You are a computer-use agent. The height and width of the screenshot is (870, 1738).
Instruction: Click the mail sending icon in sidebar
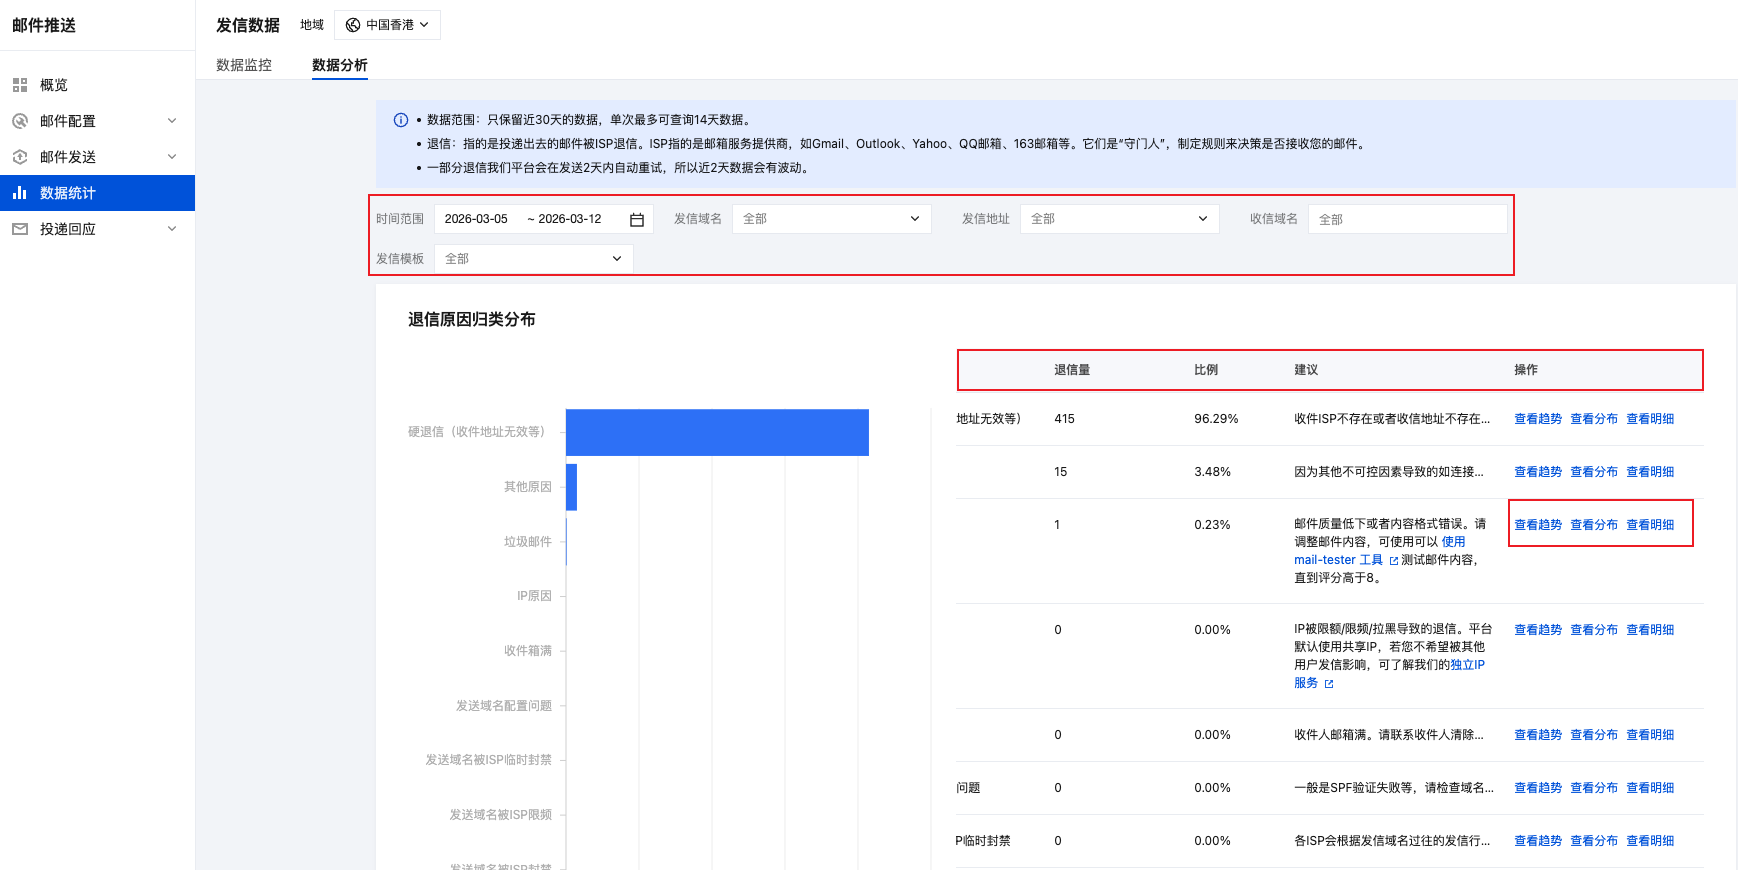point(20,157)
